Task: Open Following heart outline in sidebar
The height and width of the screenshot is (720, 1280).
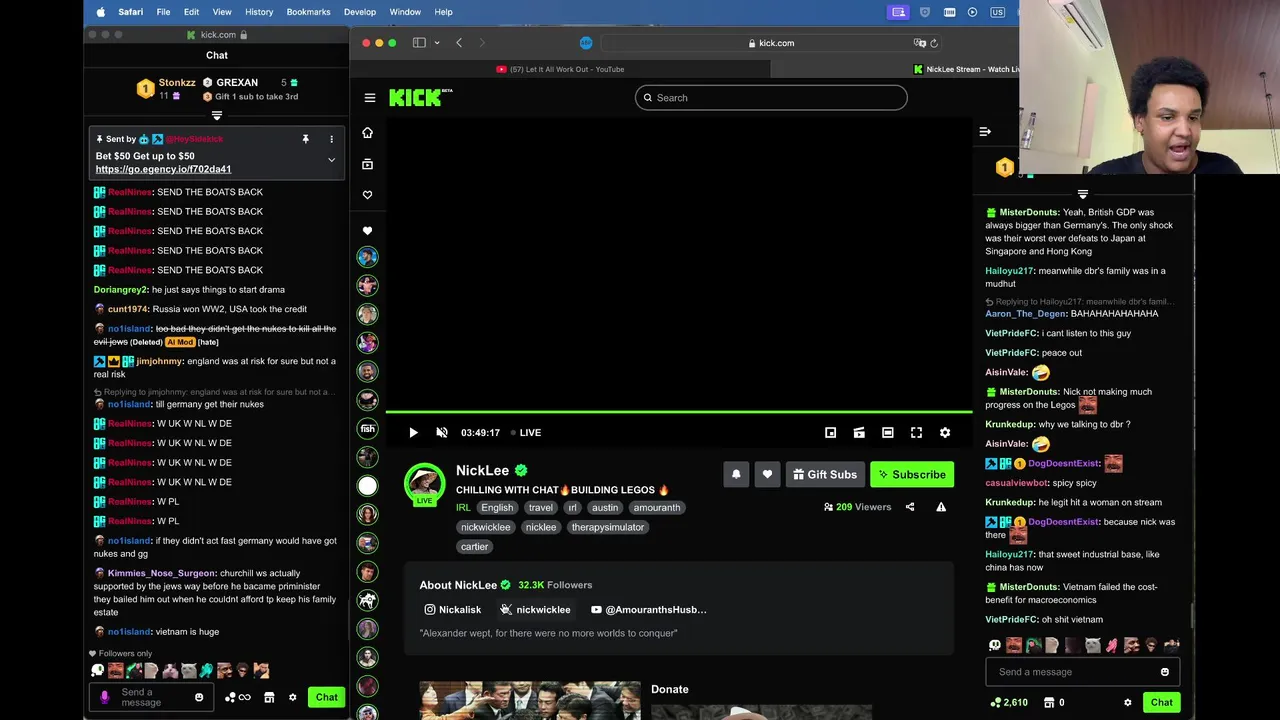Action: click(x=367, y=195)
